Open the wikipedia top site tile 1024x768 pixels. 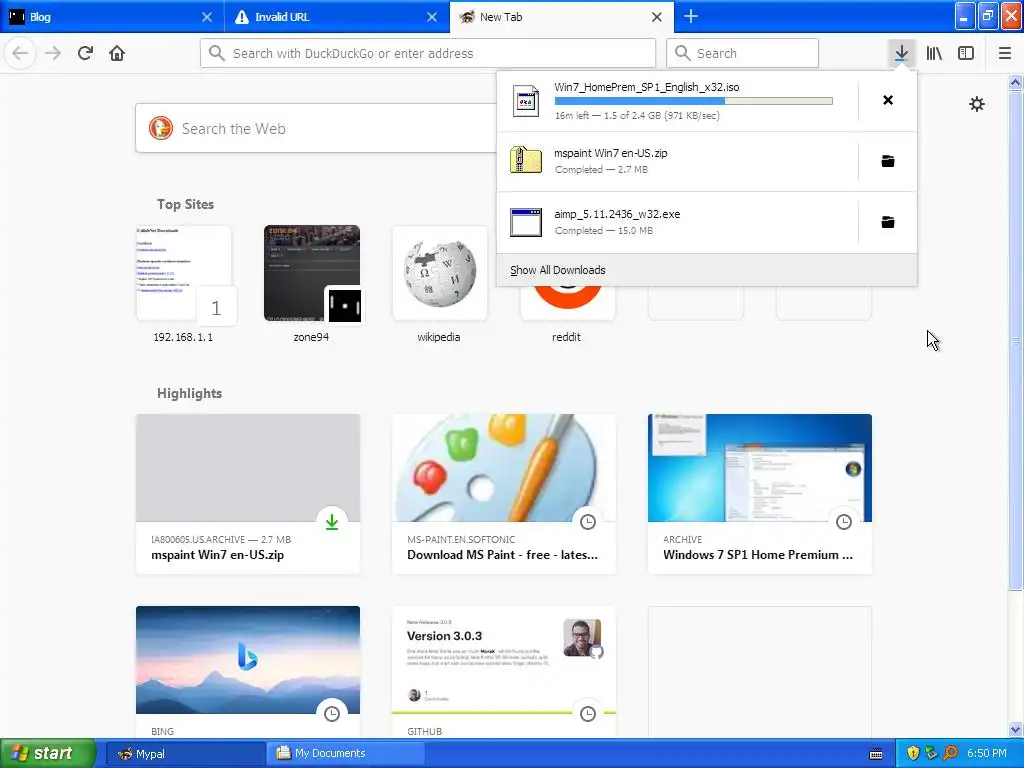point(440,273)
